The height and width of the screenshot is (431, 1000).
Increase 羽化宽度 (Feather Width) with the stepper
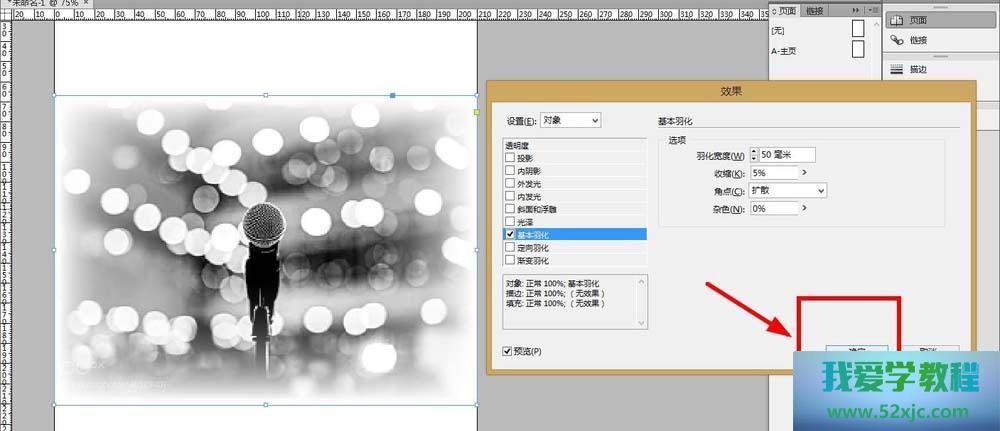(754, 151)
